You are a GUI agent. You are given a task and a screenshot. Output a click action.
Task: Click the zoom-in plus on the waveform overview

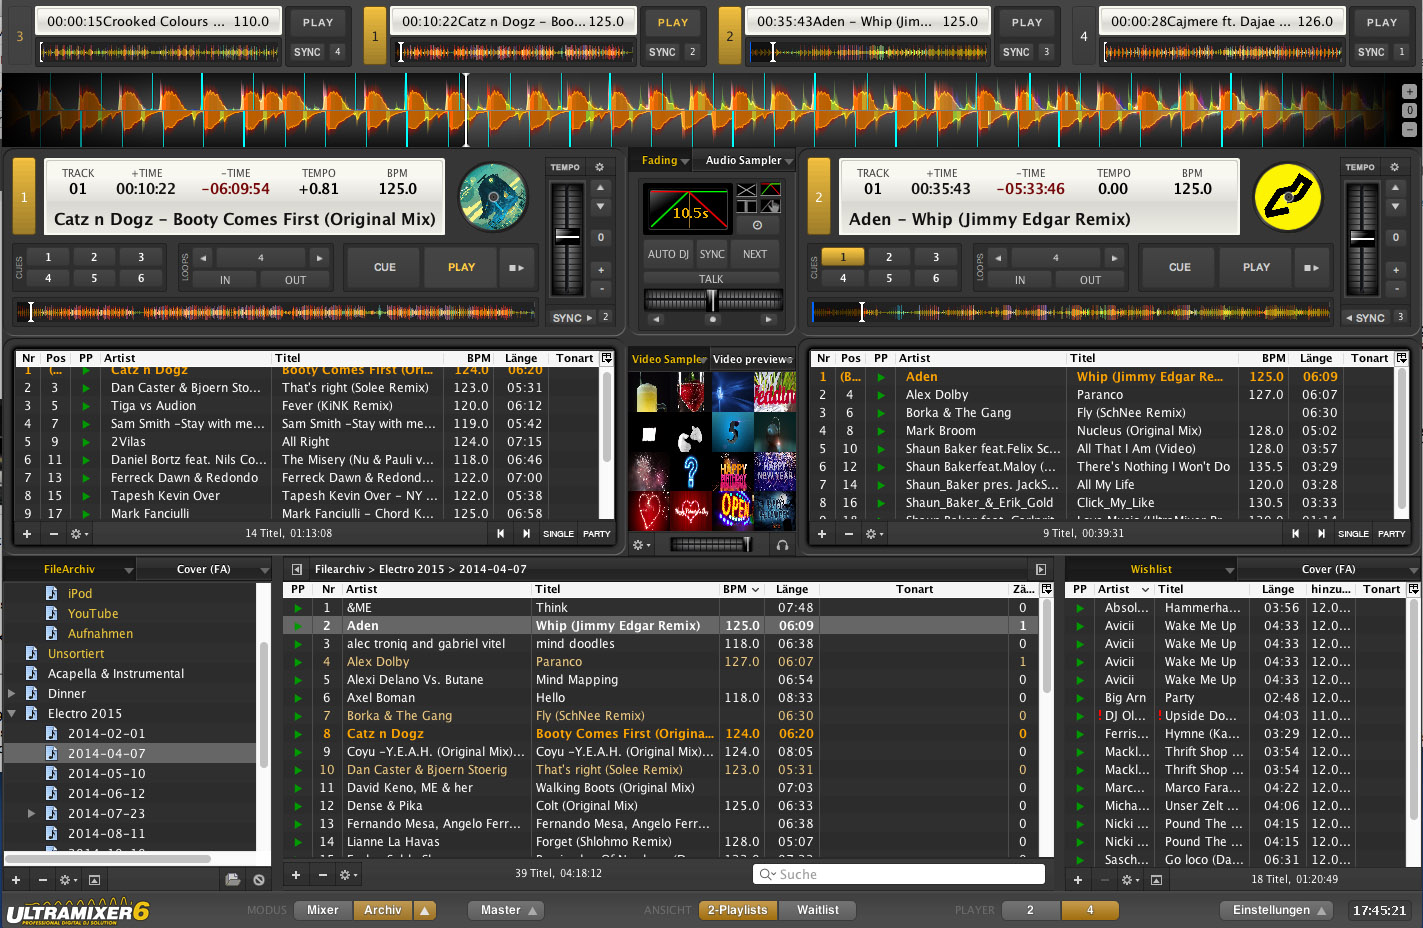point(1409,92)
